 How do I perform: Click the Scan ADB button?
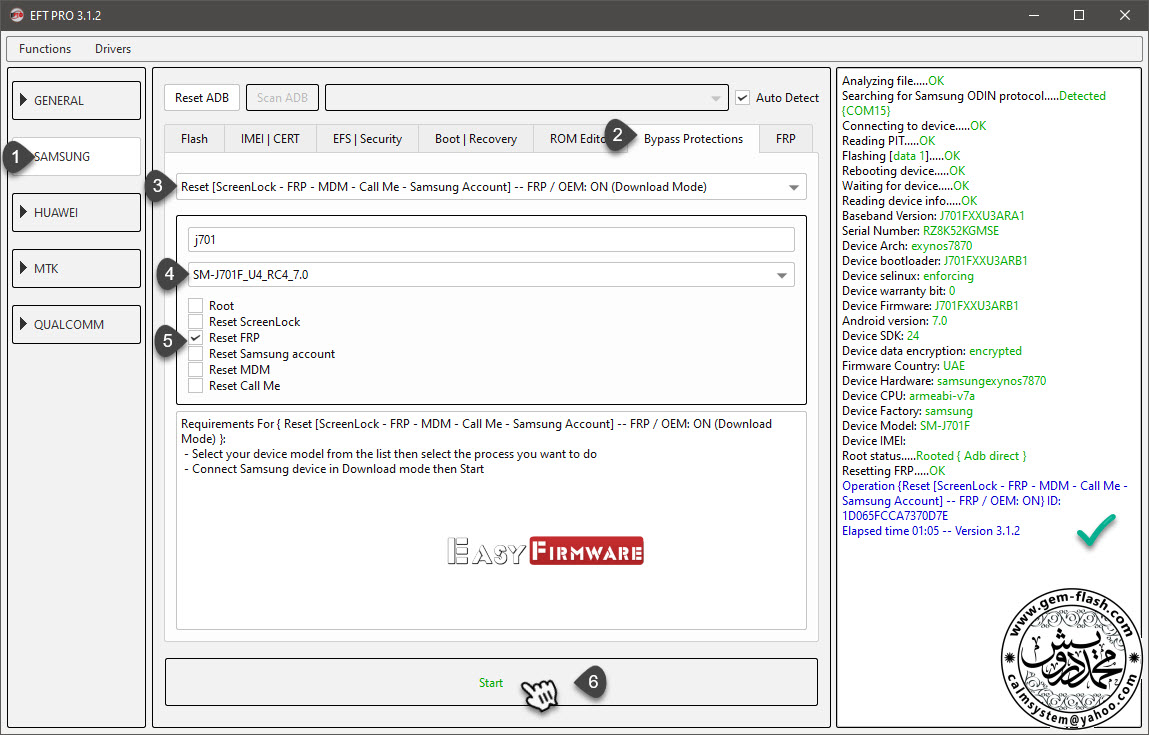point(282,97)
